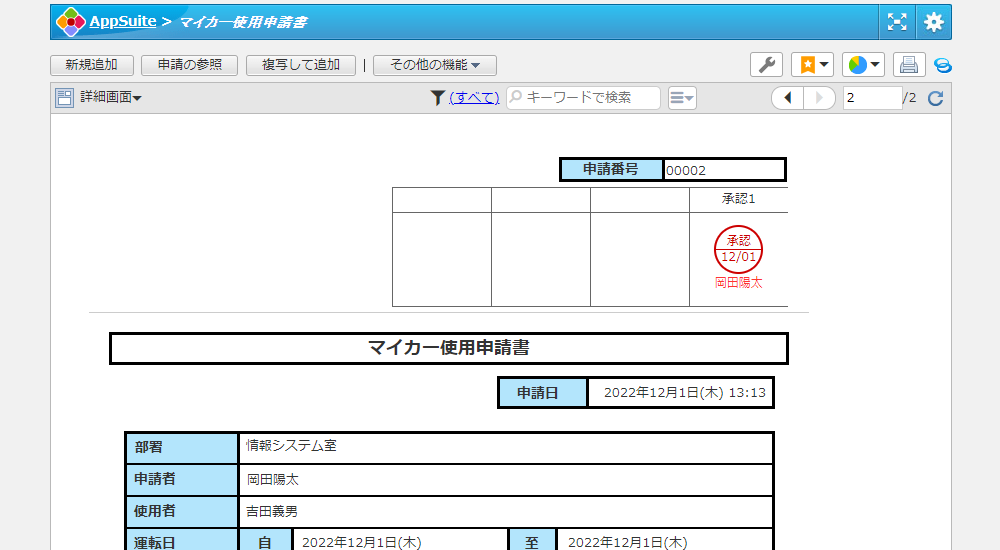Click the AppSuite colorful logo icon
The height and width of the screenshot is (550, 1000).
click(71, 21)
